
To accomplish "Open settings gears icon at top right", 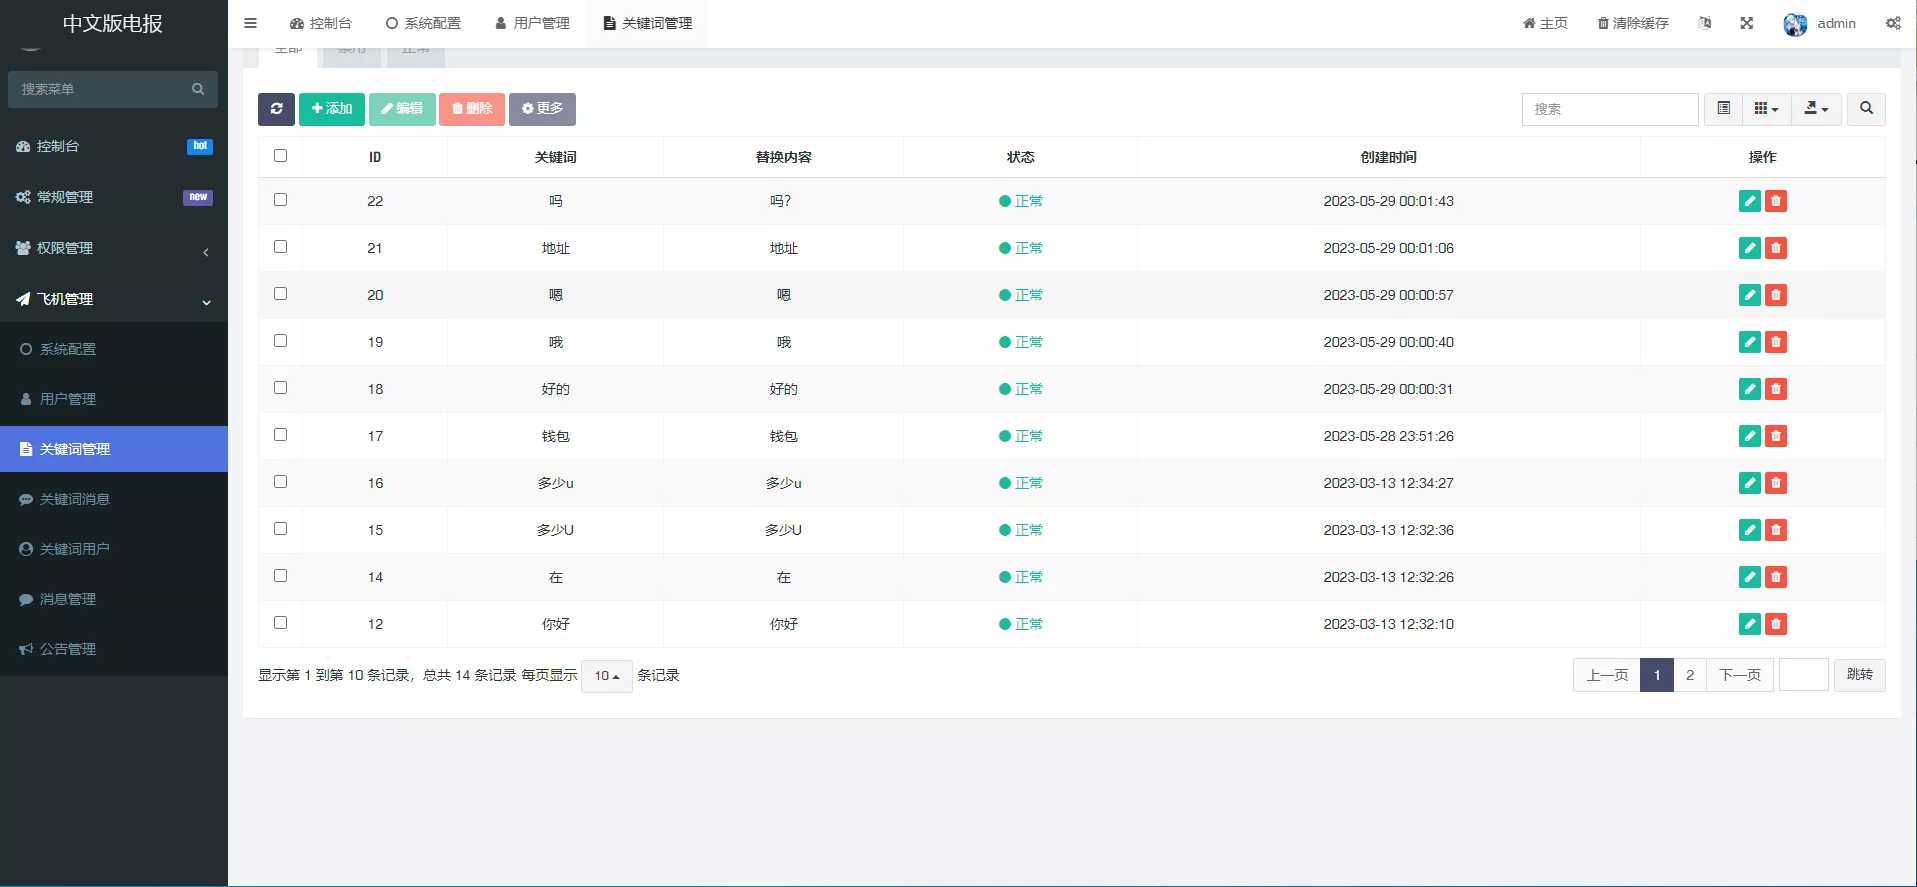I will click(1893, 23).
